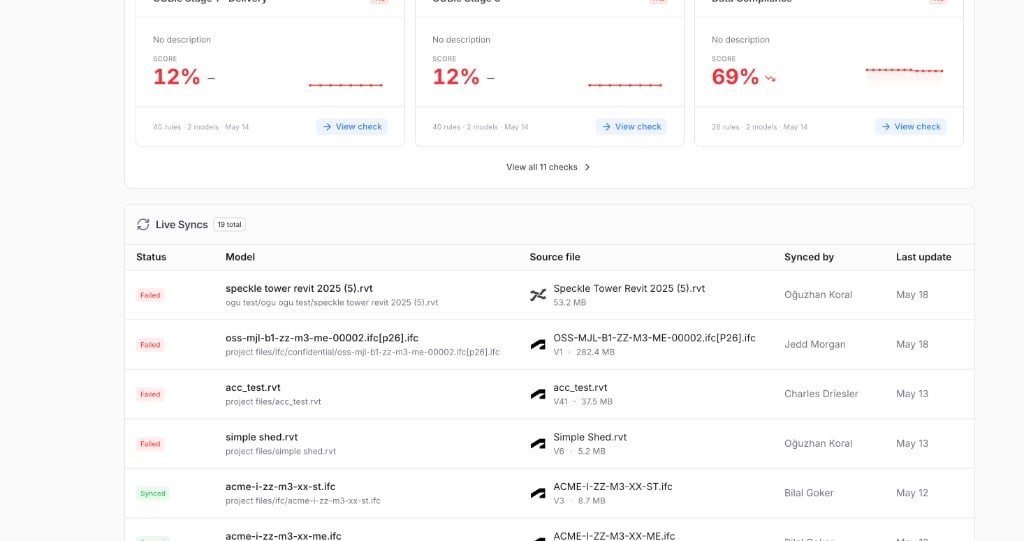Image resolution: width=1024 pixels, height=541 pixels.
Task: Click 12% score on COBie Stage 1 Delivery card
Action: (x=176, y=77)
